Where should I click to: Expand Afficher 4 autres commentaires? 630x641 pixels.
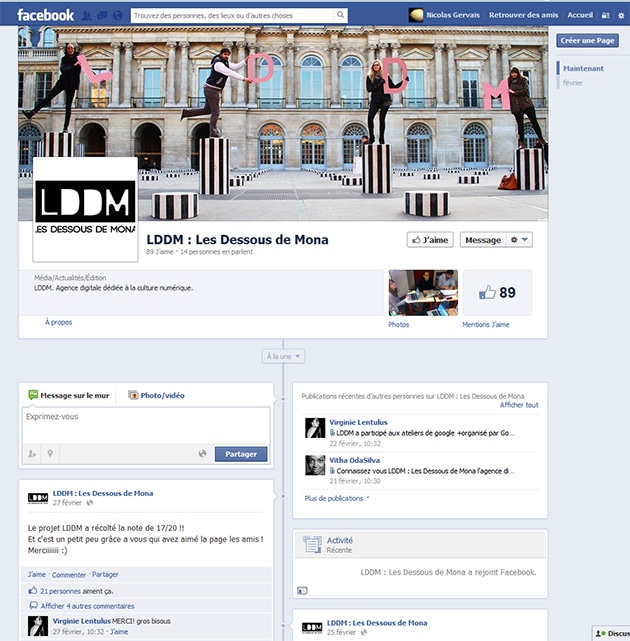click(x=87, y=606)
